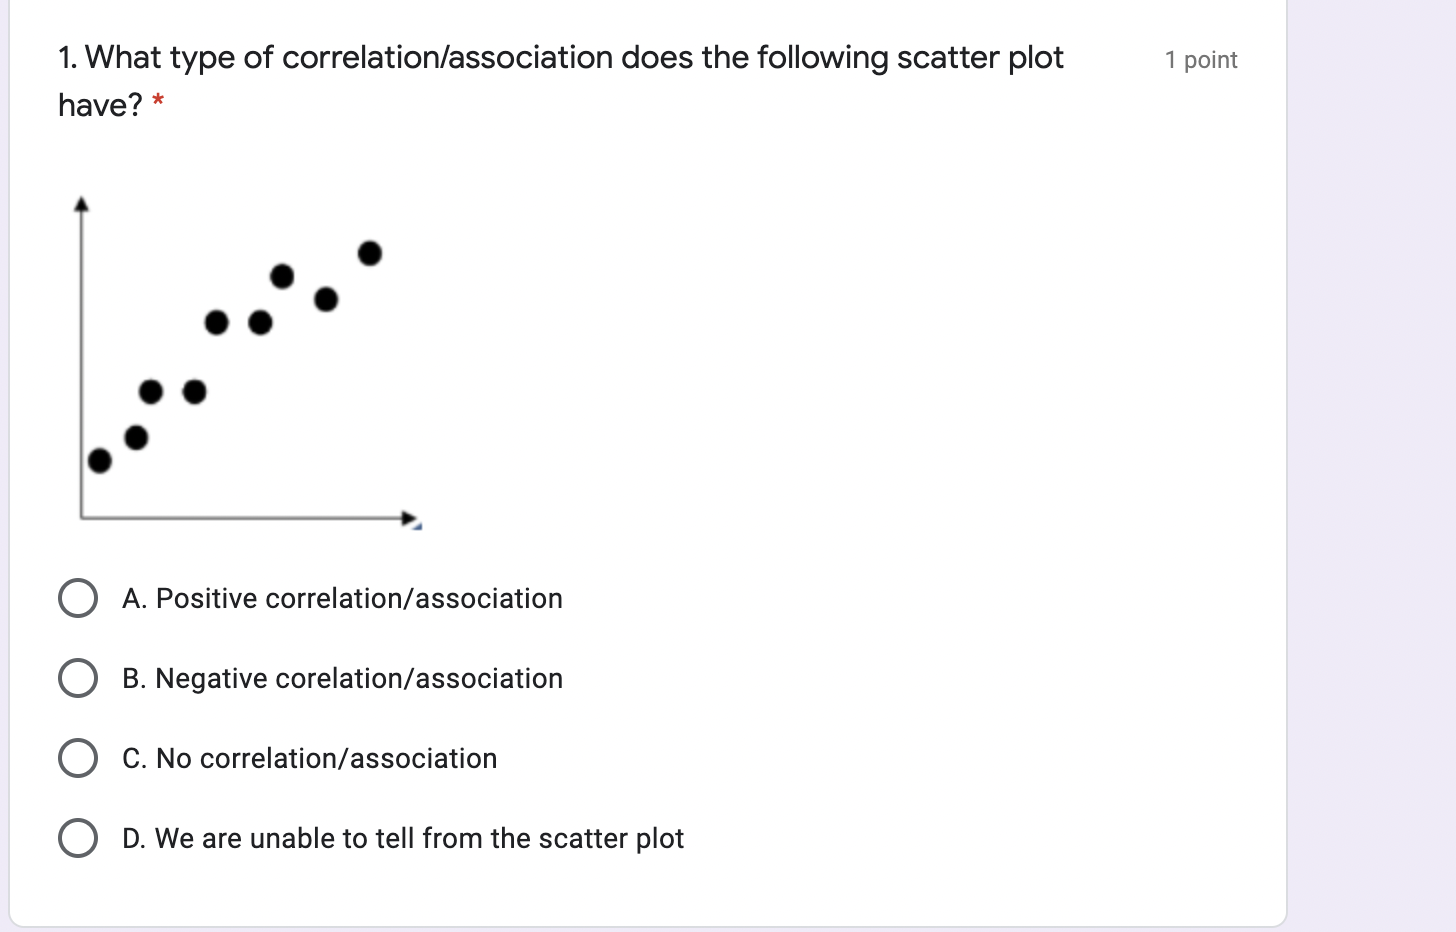Click the small resize handle below the plot
Image resolution: width=1456 pixels, height=932 pixels.
(x=417, y=527)
